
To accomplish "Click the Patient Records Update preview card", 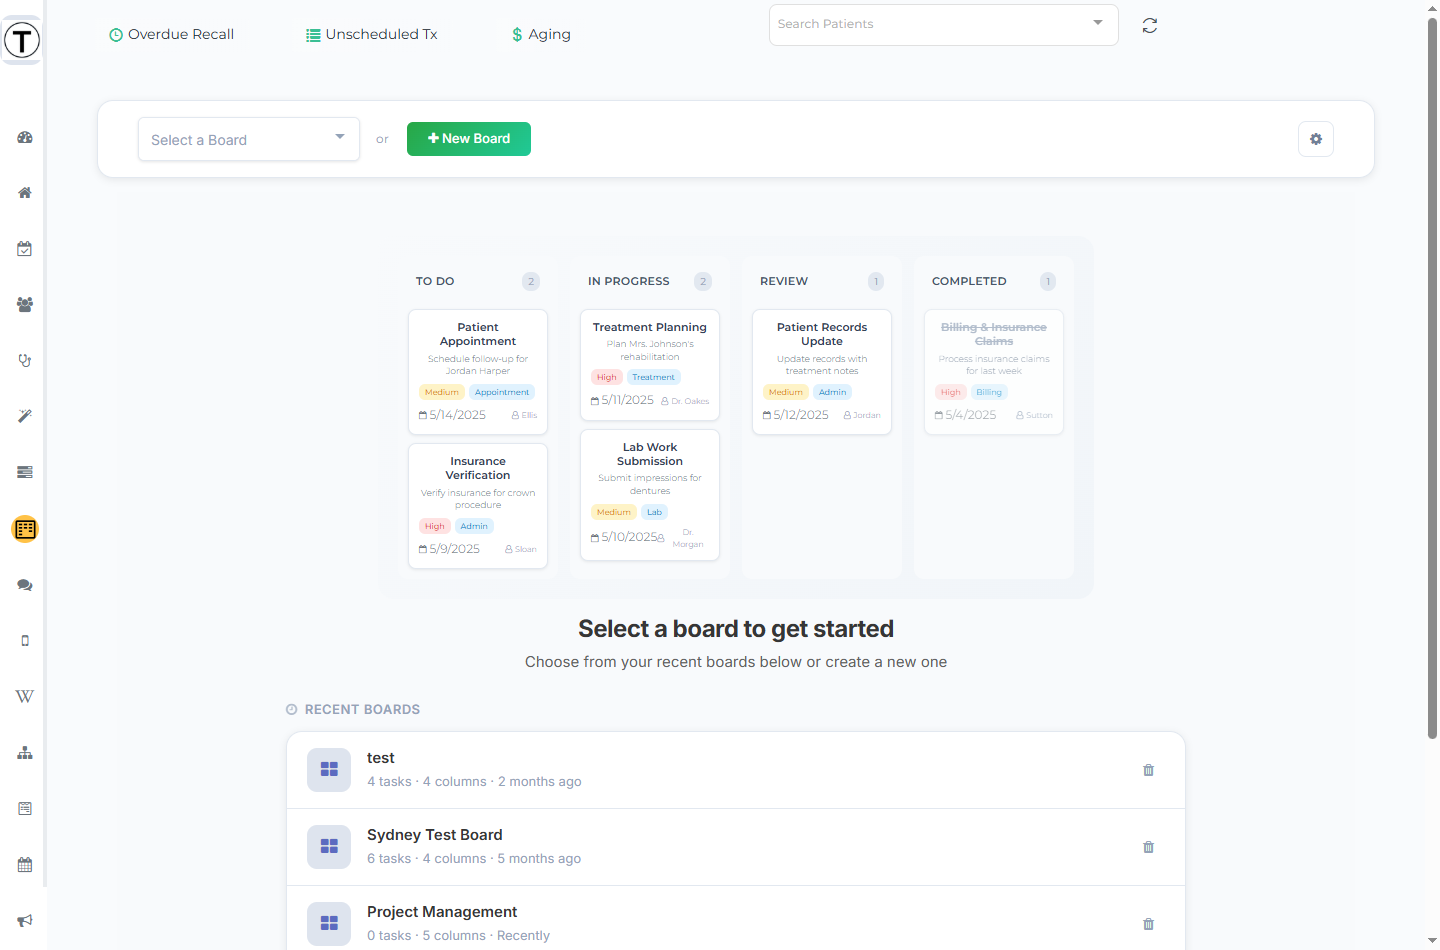I will coord(822,372).
